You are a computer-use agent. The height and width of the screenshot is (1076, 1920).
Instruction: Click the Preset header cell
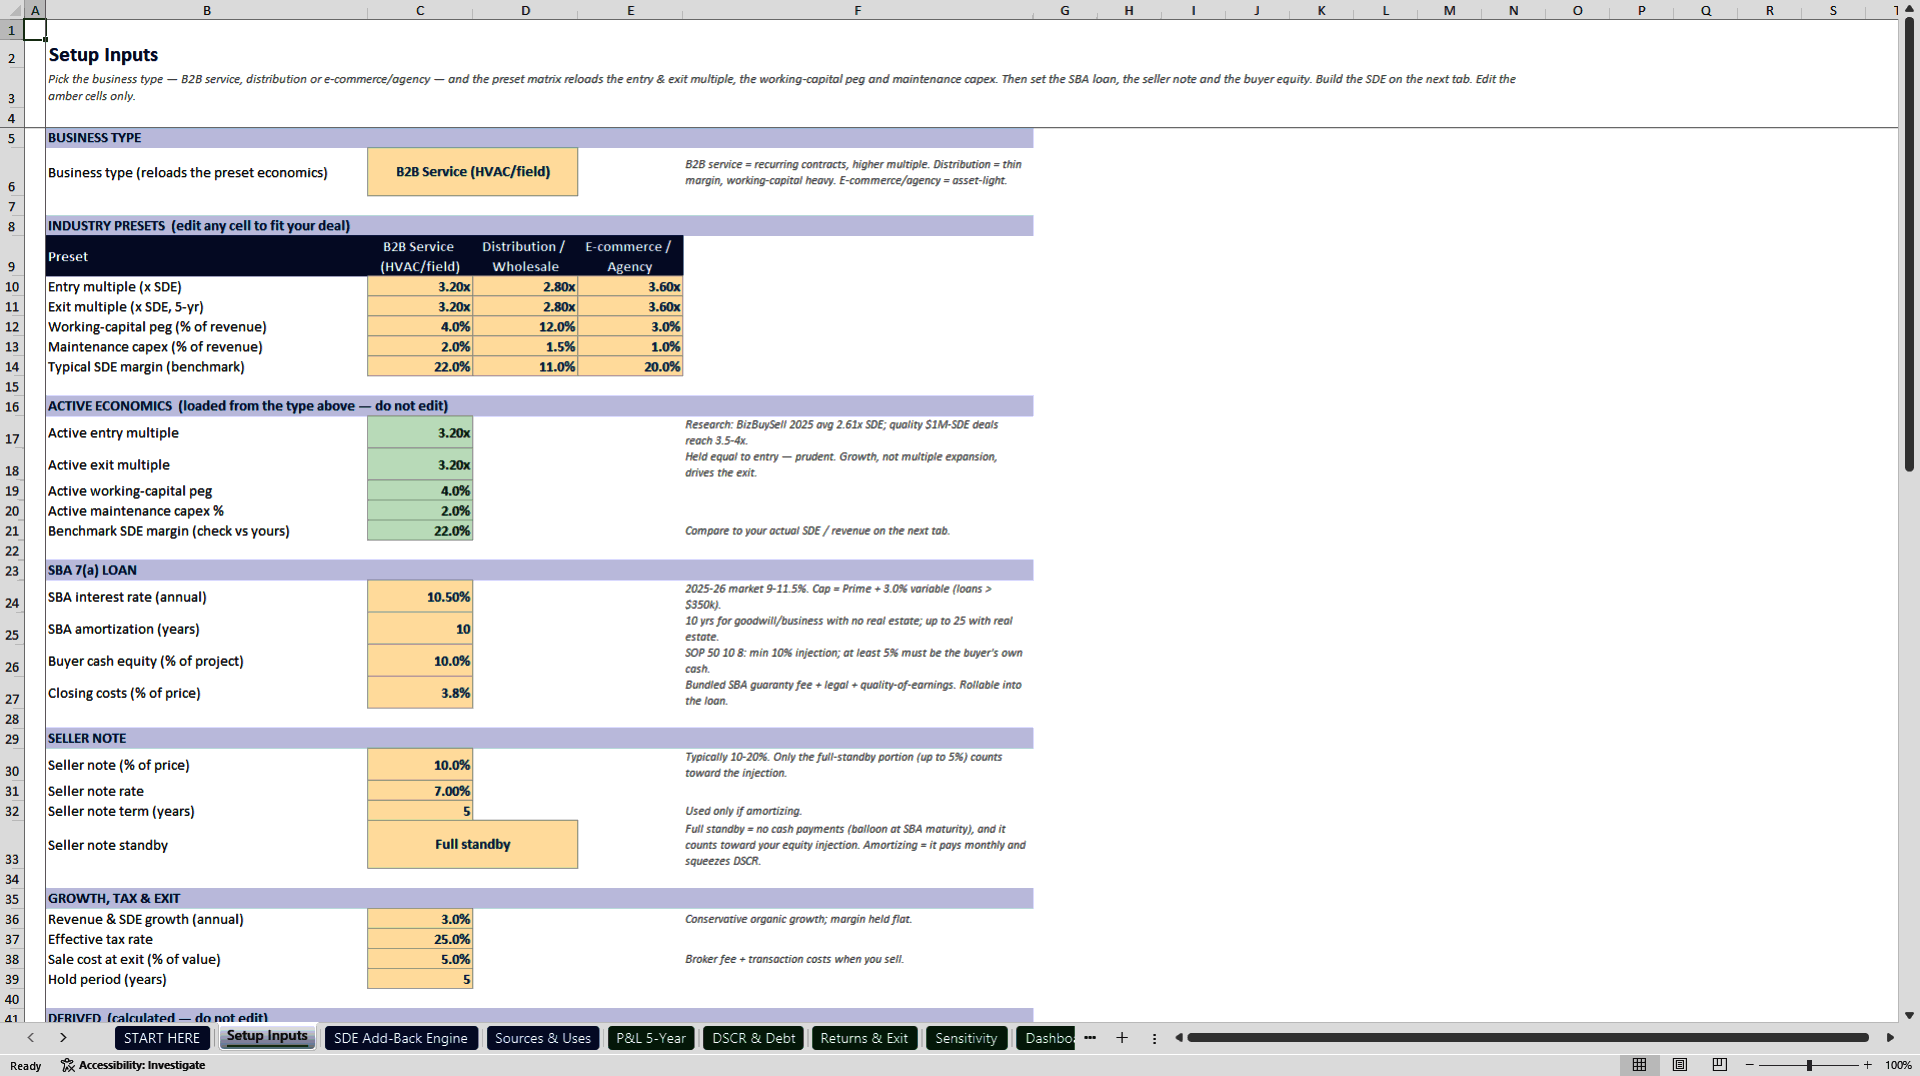(x=207, y=257)
